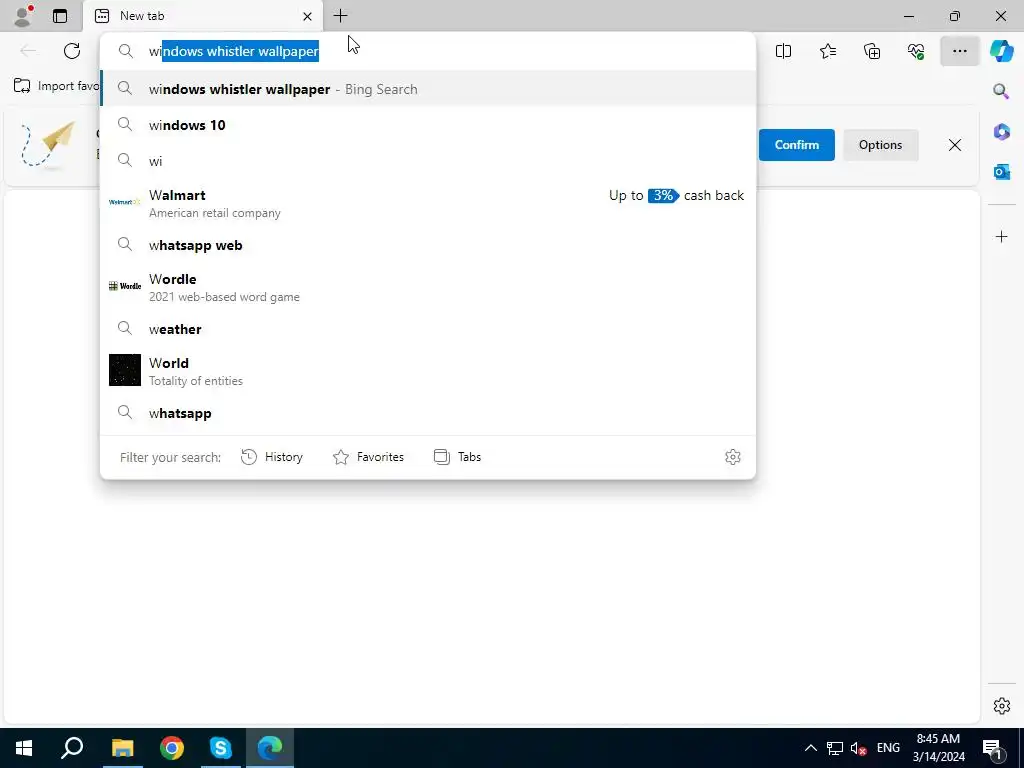The width and height of the screenshot is (1024, 768).
Task: Click the Split screen icon
Action: (783, 51)
